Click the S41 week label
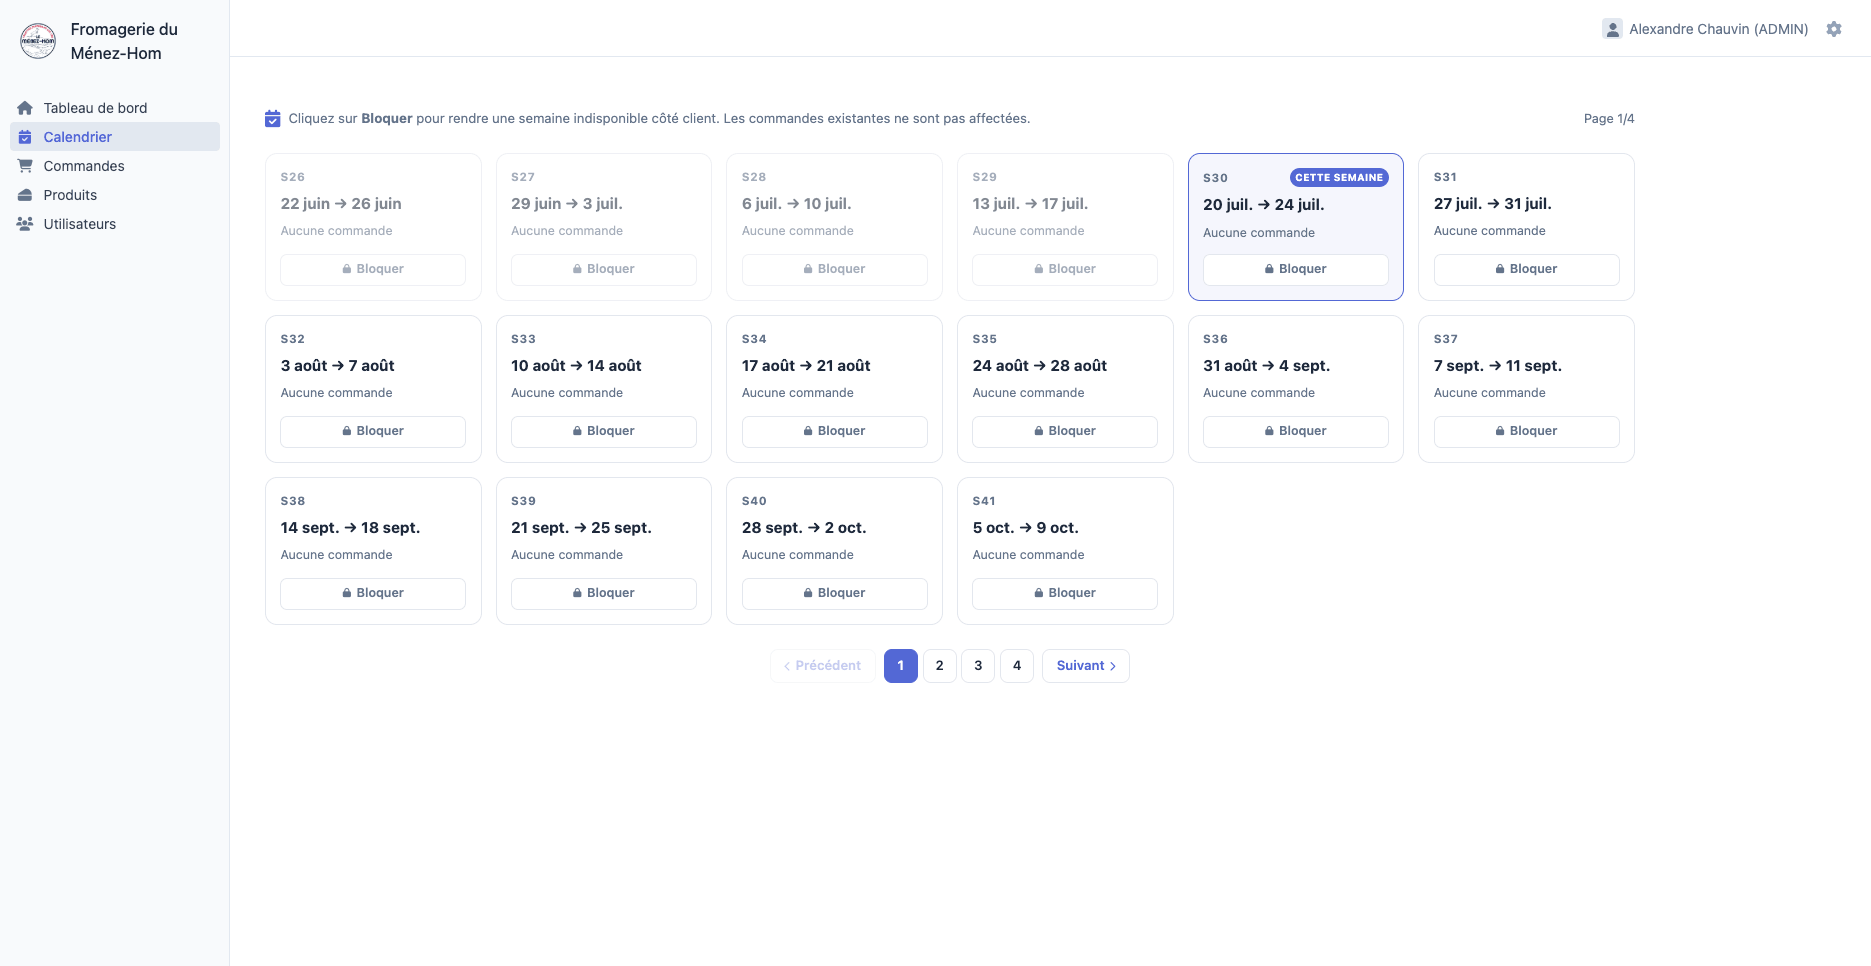 [984, 501]
